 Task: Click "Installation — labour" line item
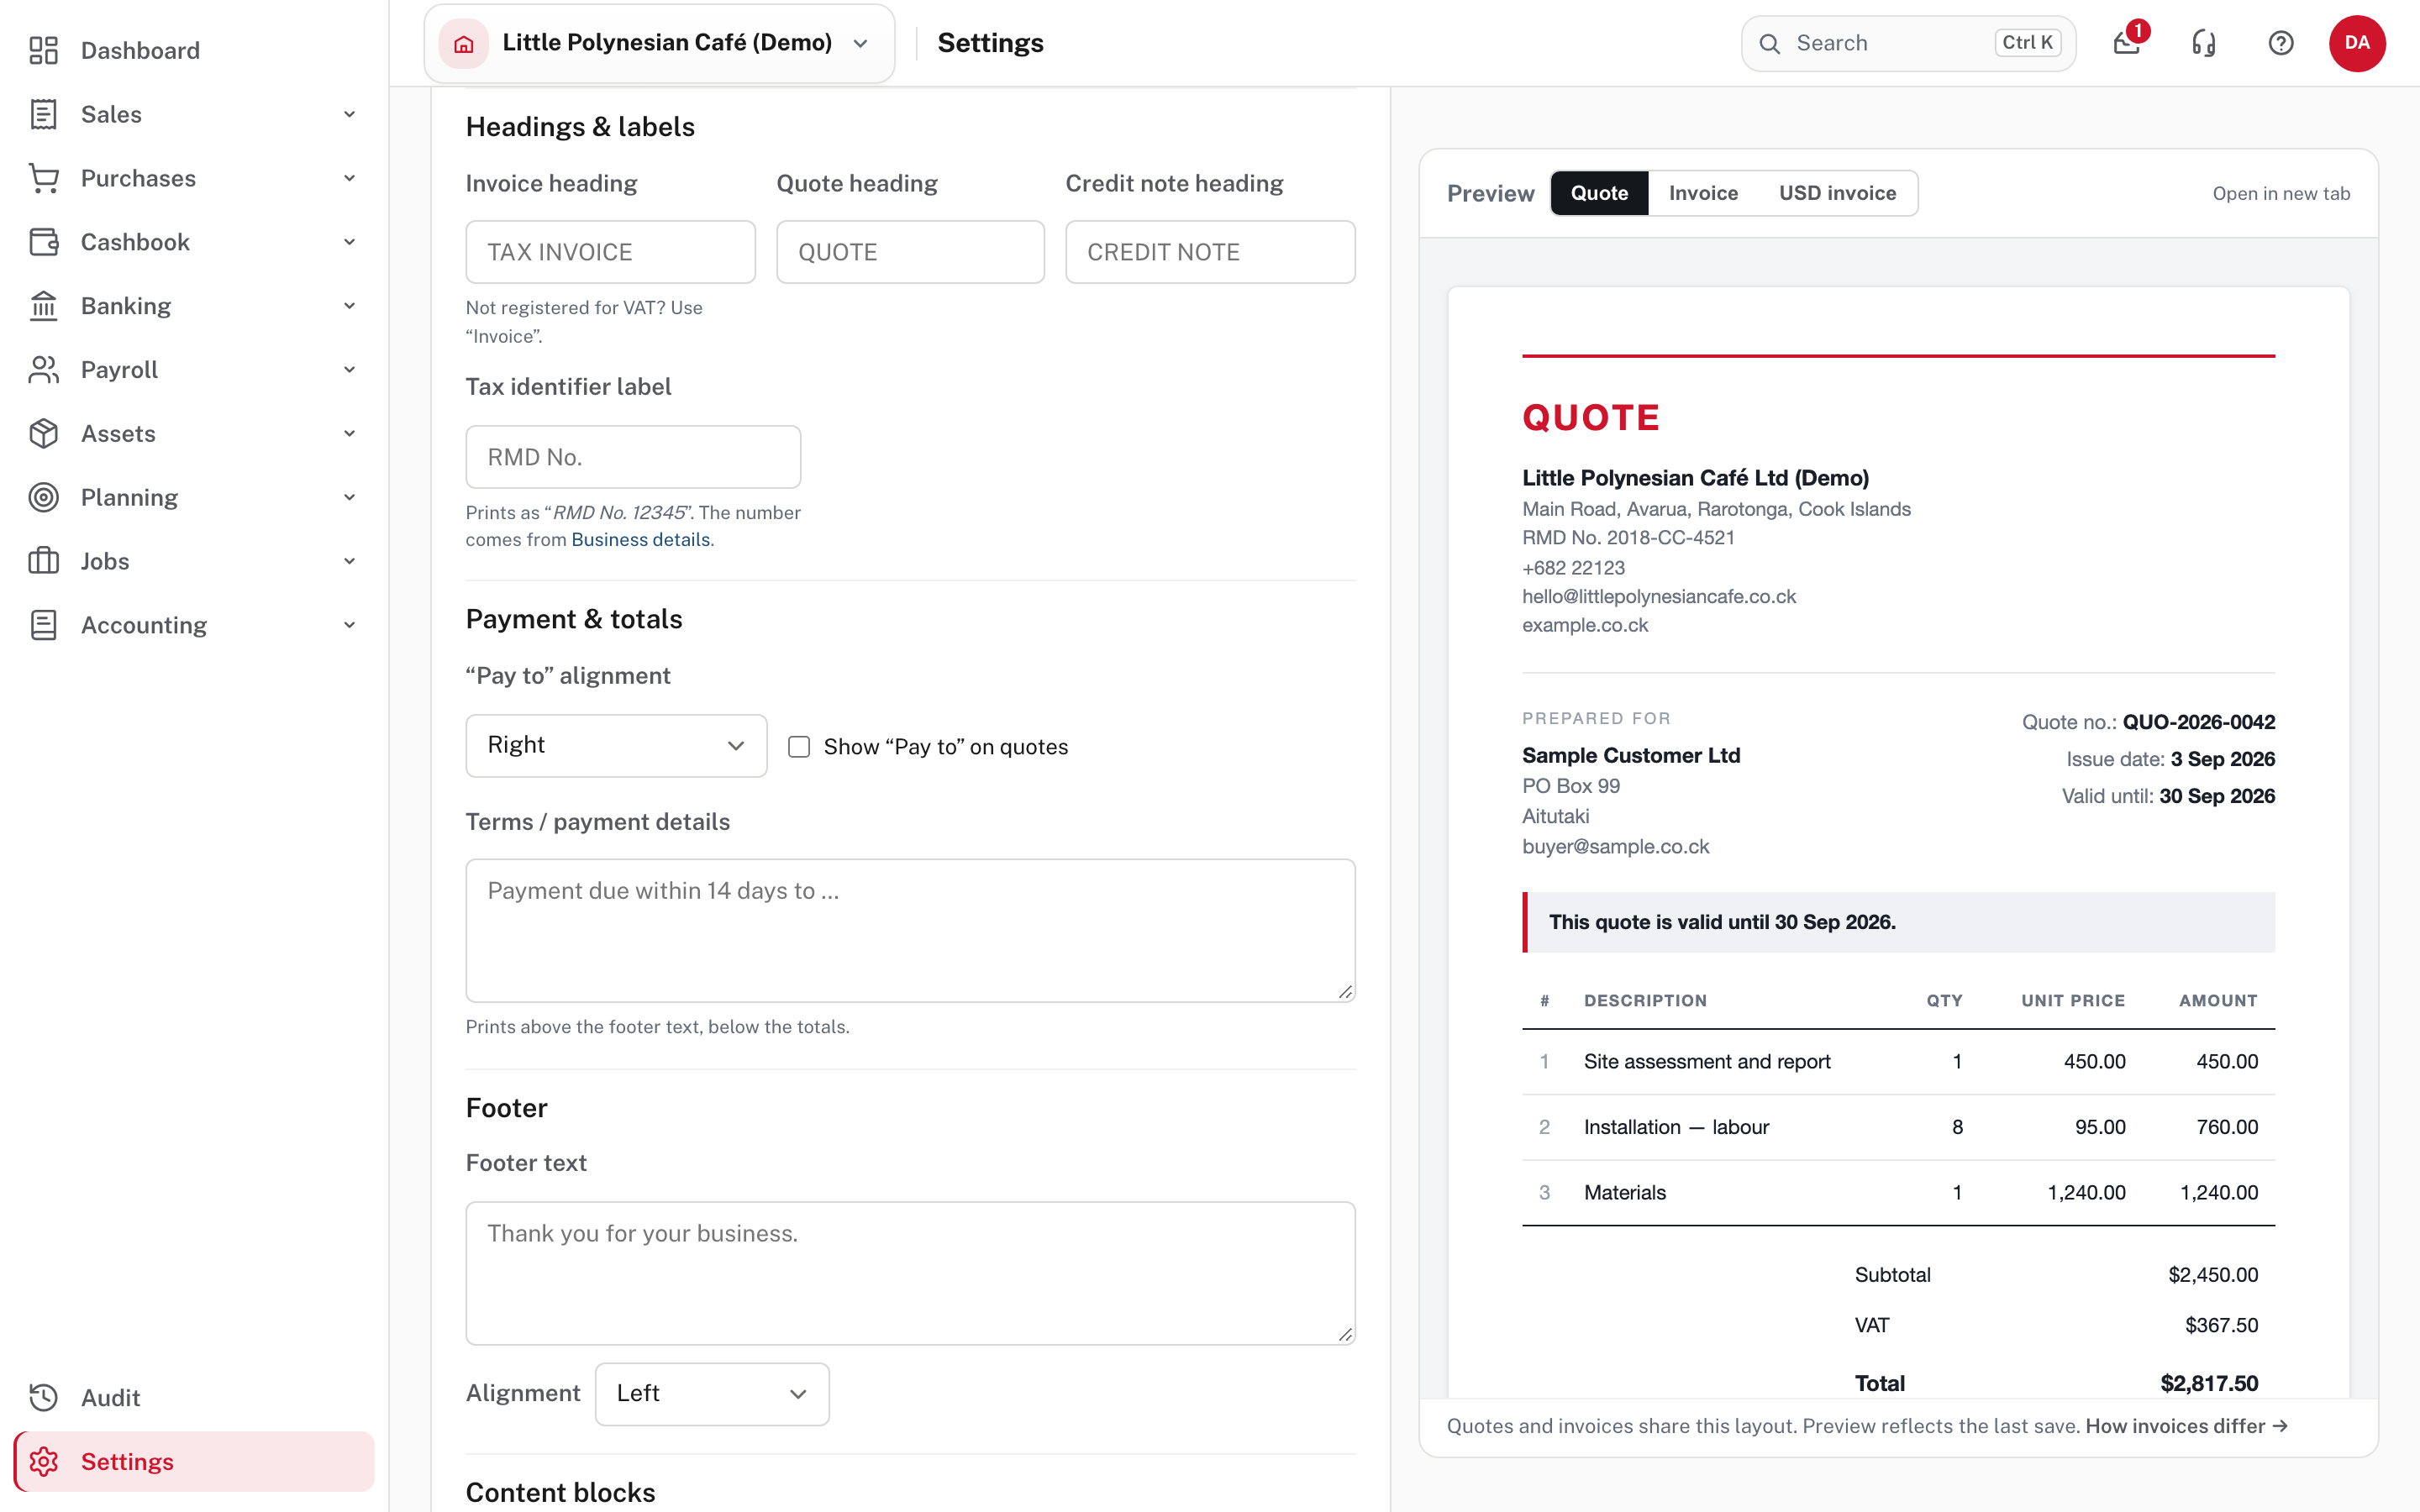pos(1676,1127)
